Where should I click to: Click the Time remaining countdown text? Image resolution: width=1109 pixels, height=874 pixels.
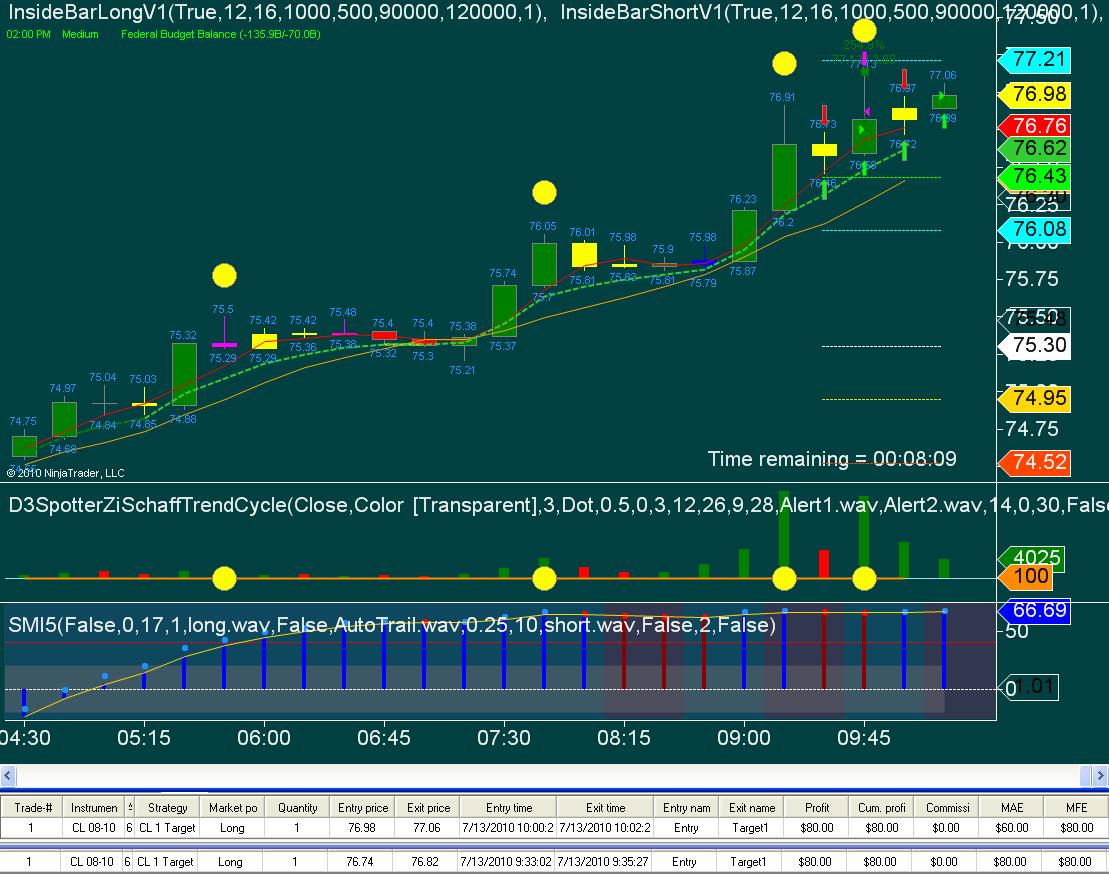(832, 459)
